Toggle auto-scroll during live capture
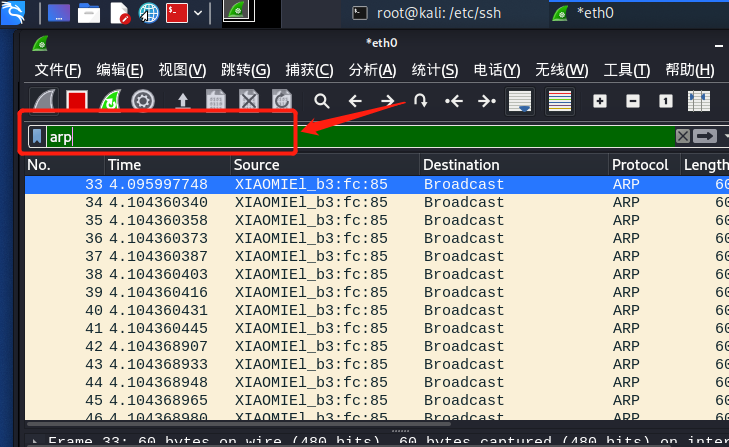The height and width of the screenshot is (447, 729). coord(520,101)
